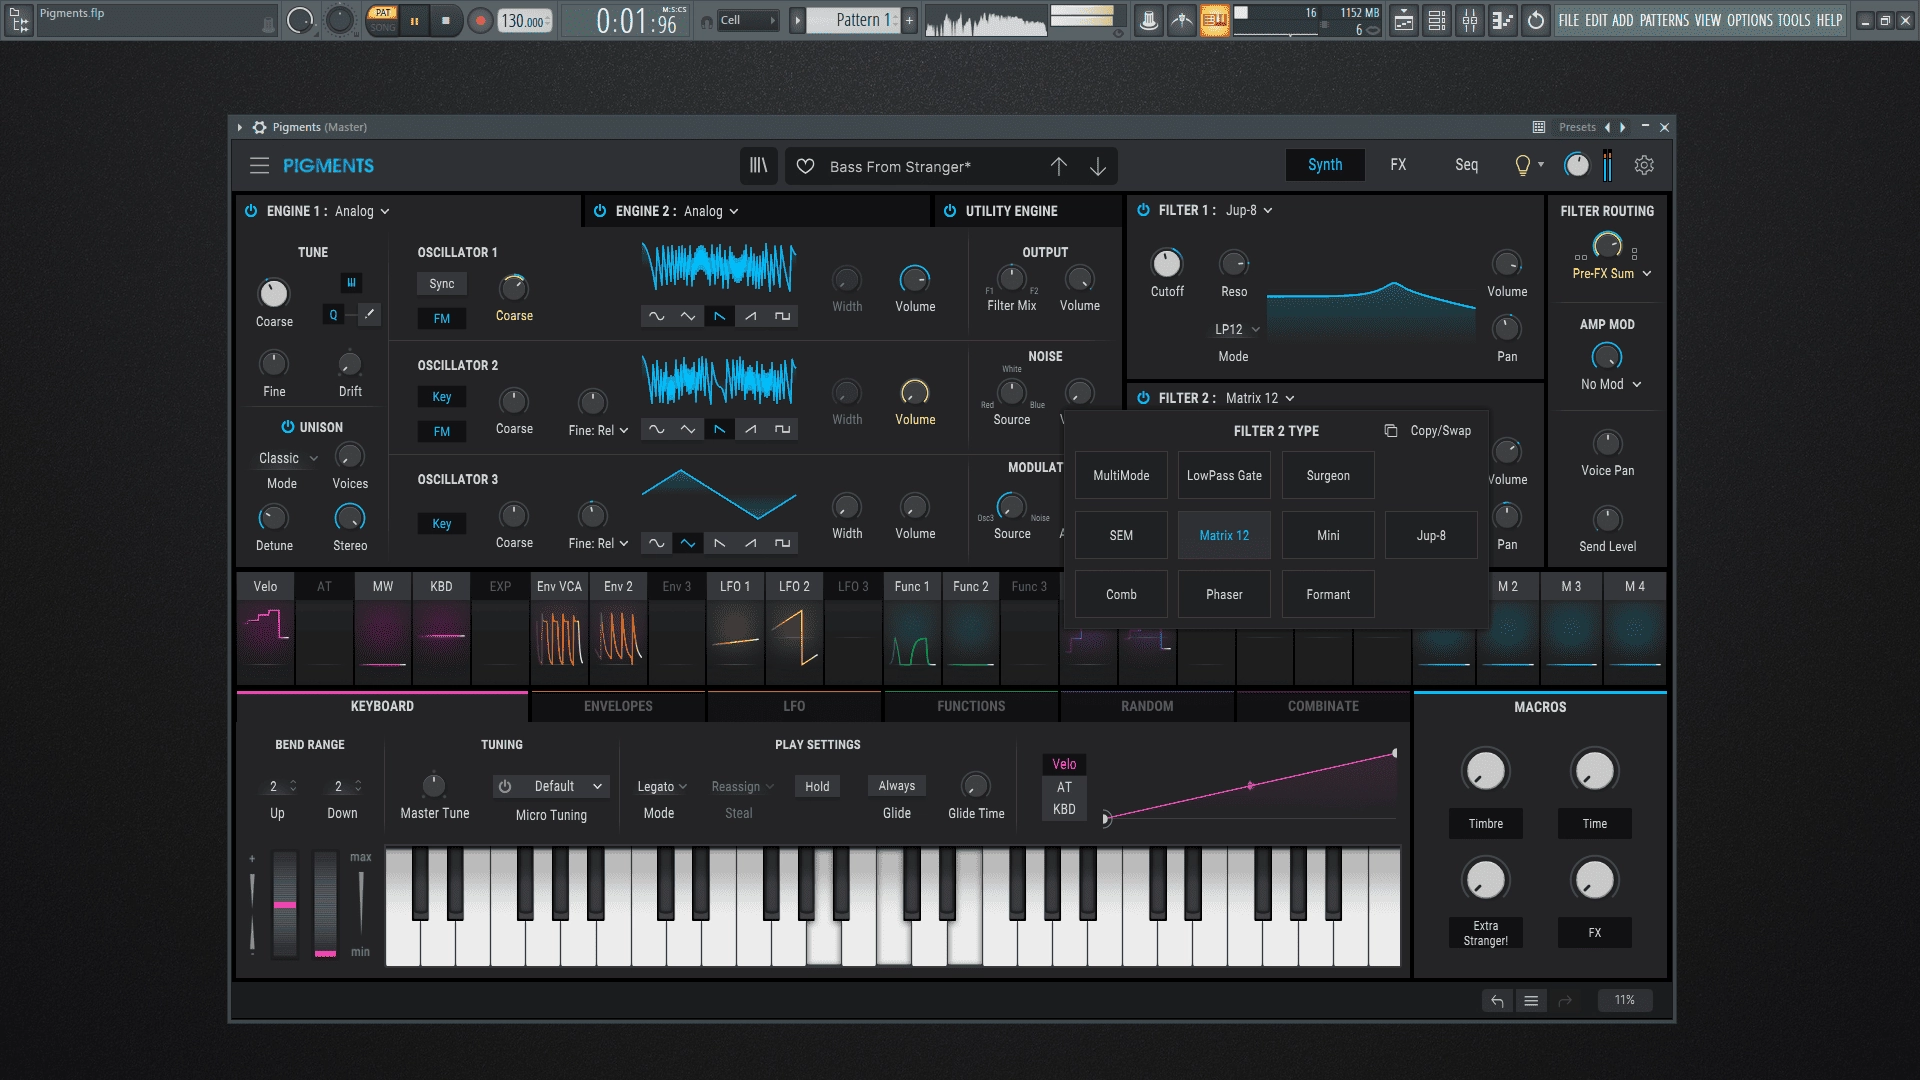Select triangle waveform for Oscillator 3
Viewport: 1920px width, 1080px height.
[x=688, y=543]
